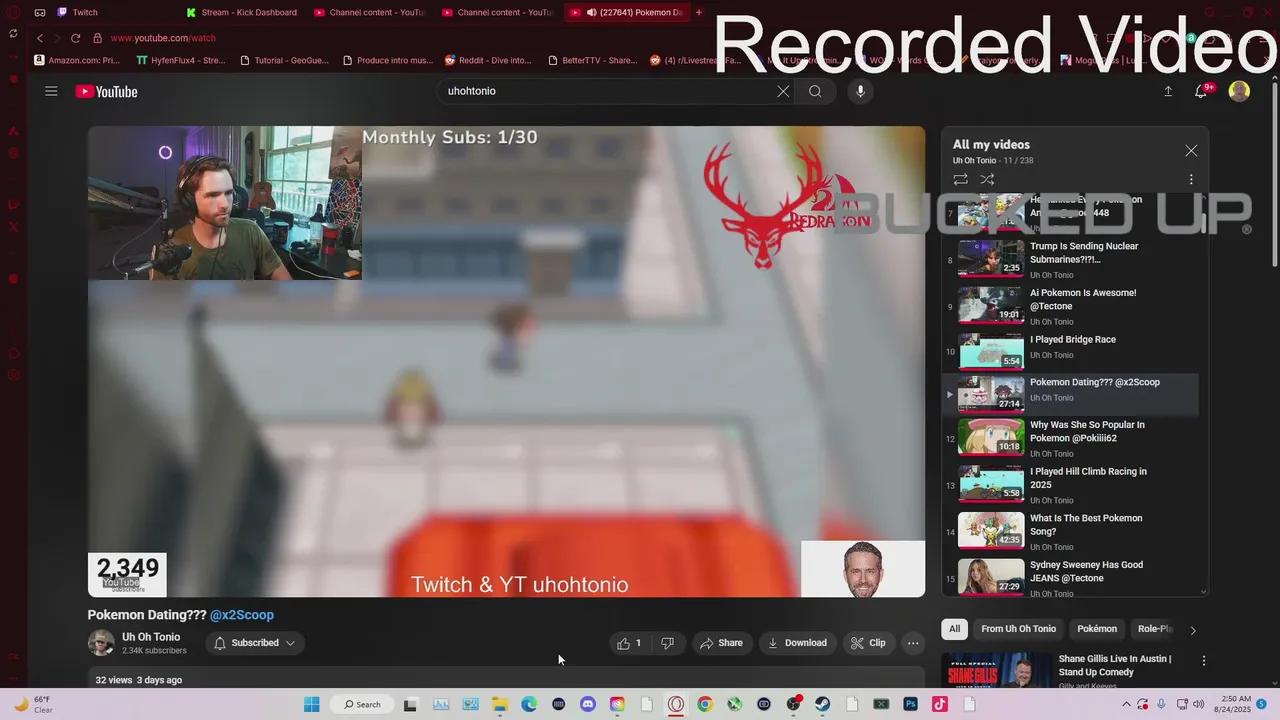This screenshot has height=720, width=1280.
Task: Start voice search with the microphone
Action: click(x=860, y=91)
